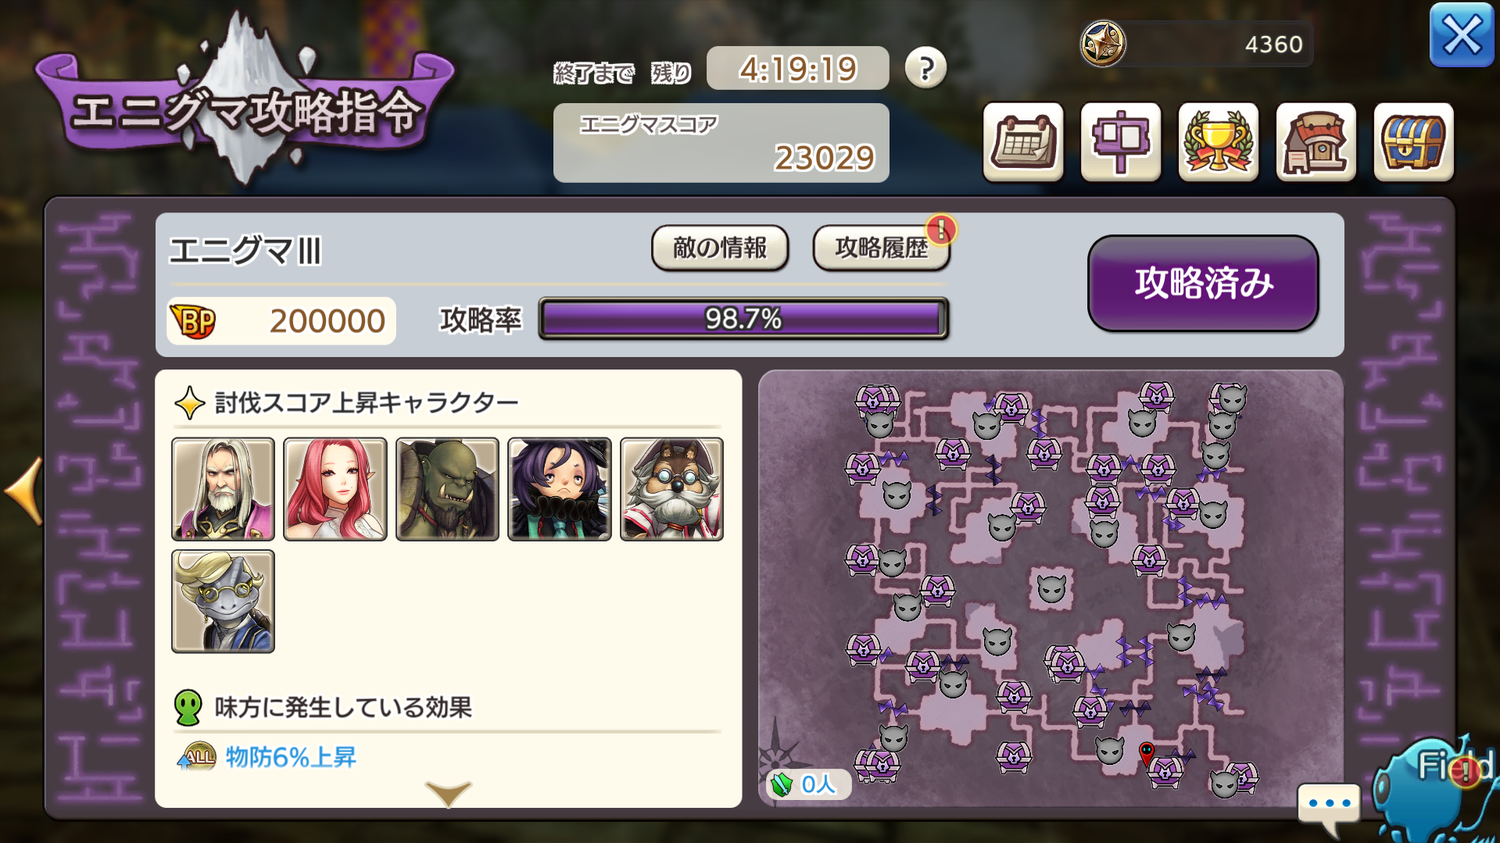
Task: Close the Enigma screen with X
Action: 1461,36
